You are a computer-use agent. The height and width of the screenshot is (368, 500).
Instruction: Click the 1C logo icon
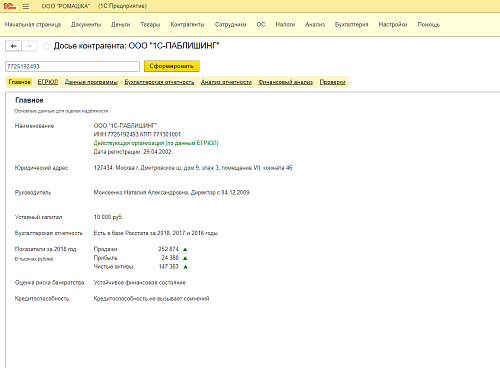[9, 6]
